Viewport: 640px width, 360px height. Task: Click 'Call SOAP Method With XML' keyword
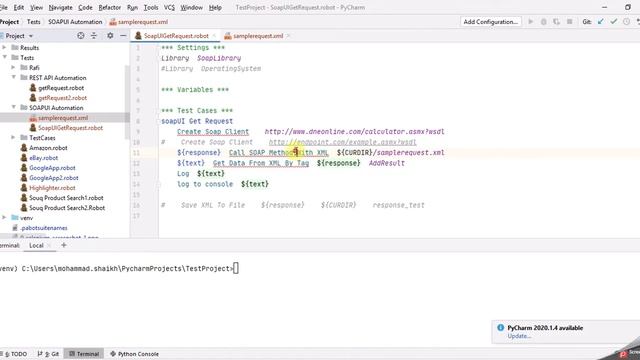(278, 153)
